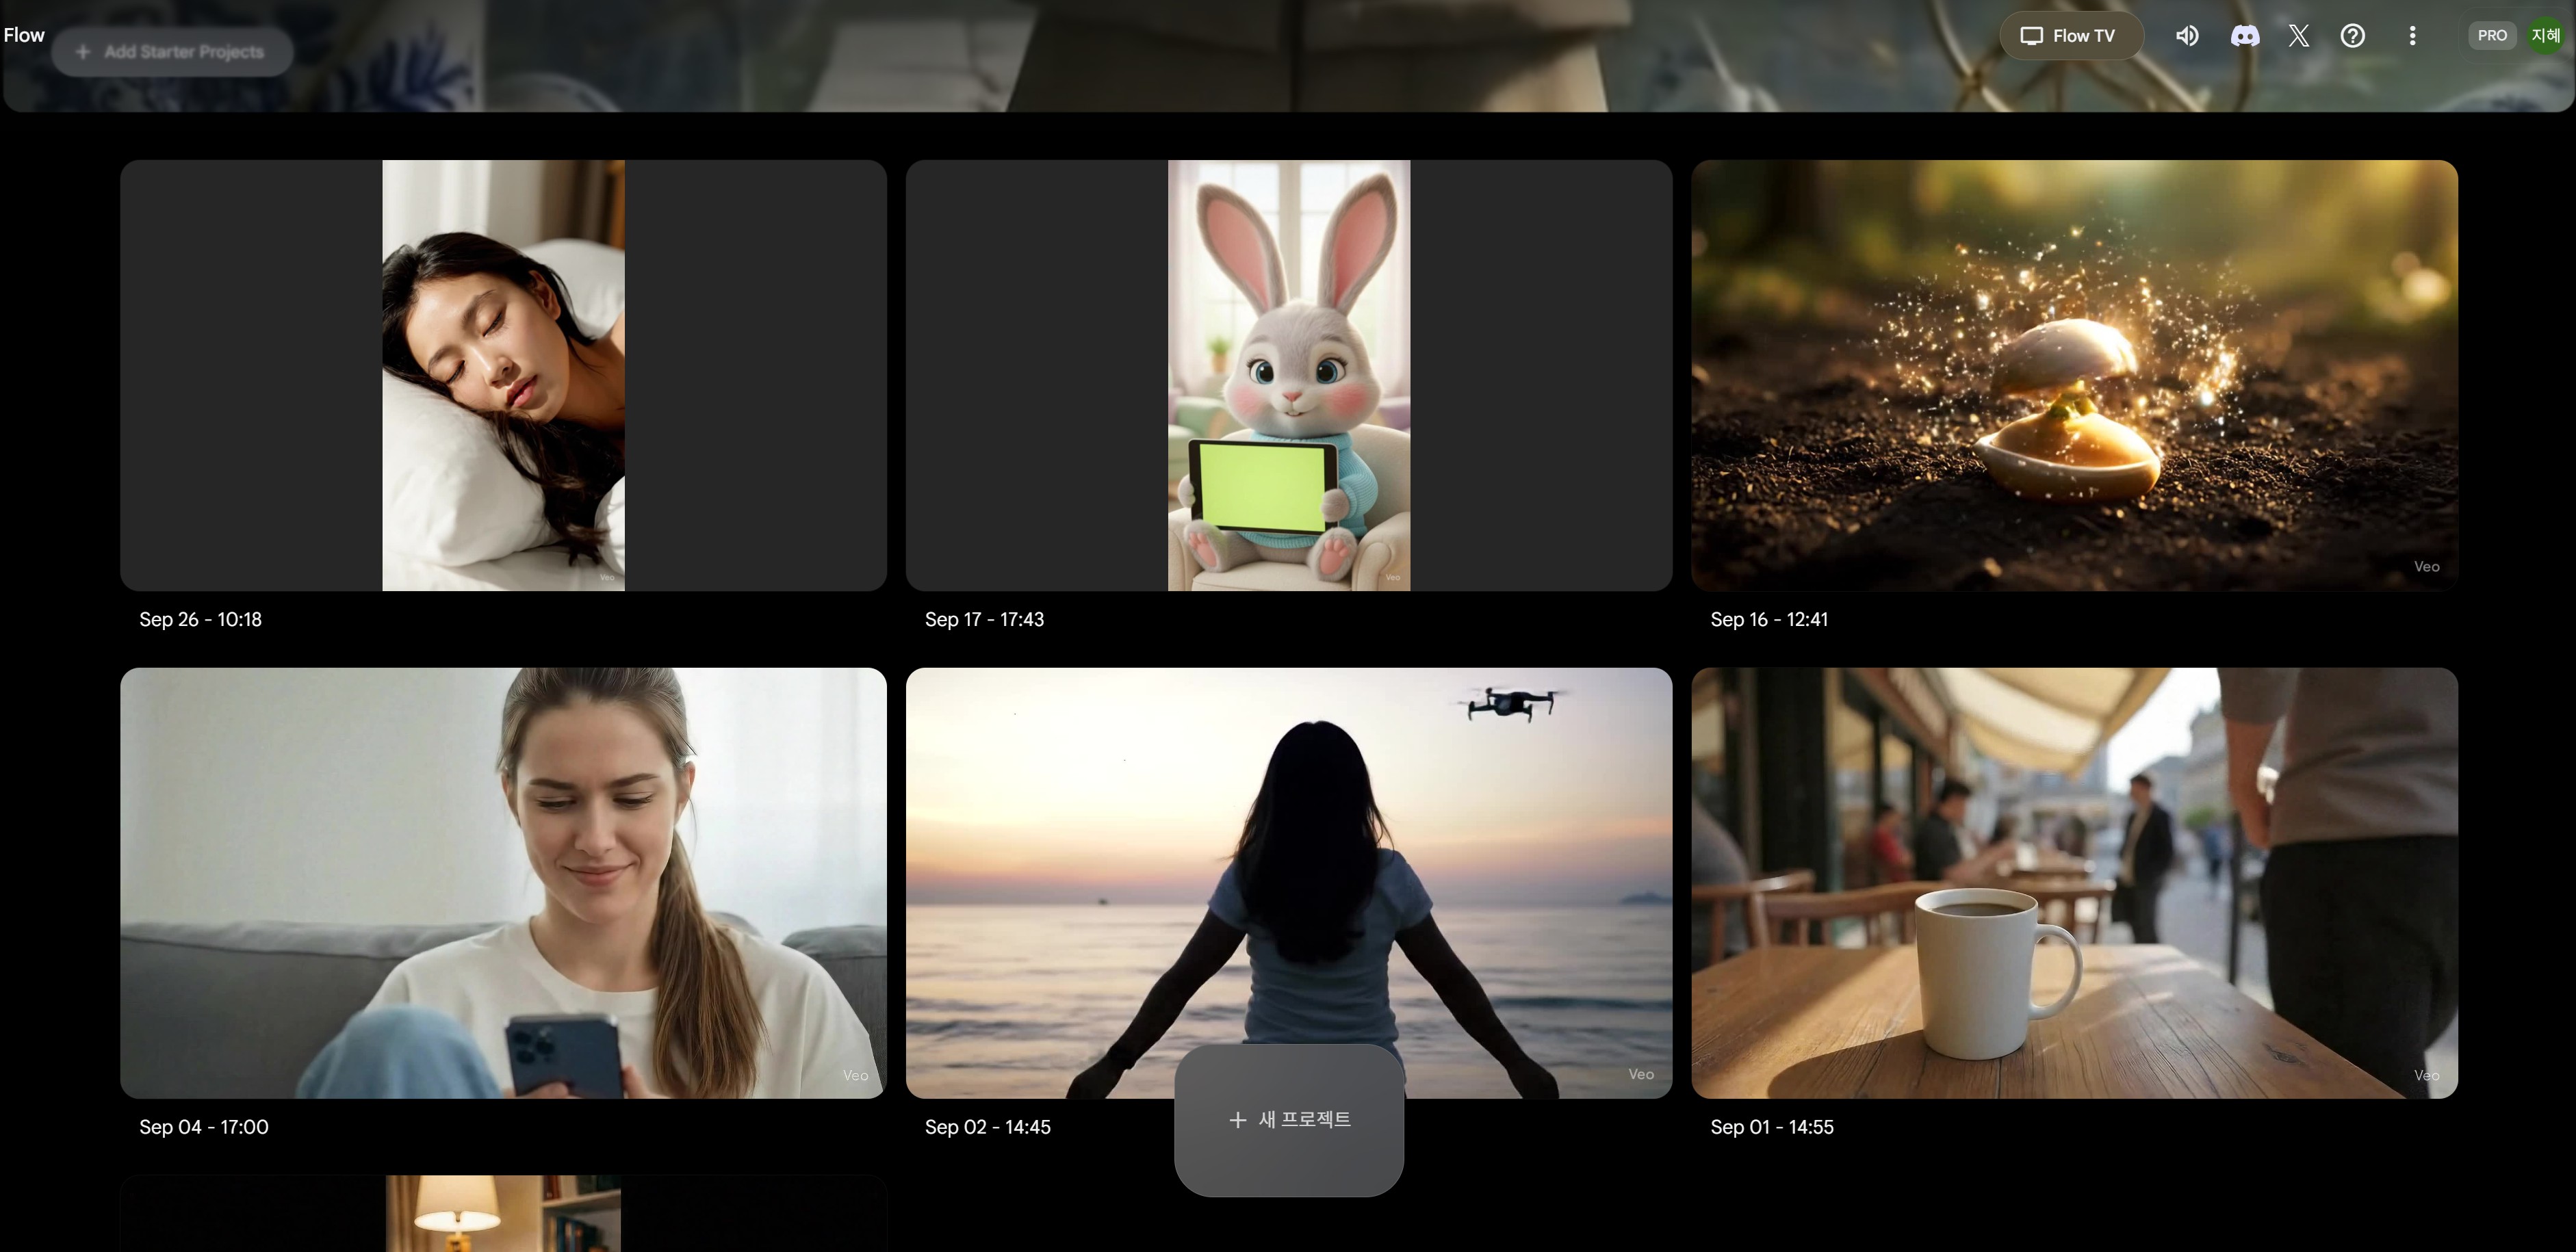The width and height of the screenshot is (2576, 1252).
Task: Toggle sound with the speaker icon
Action: [2187, 36]
